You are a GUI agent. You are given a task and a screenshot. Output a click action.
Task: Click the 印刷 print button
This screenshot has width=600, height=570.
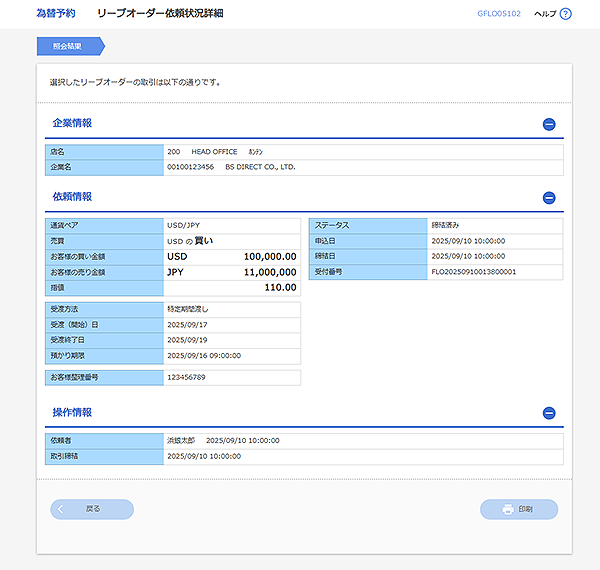coord(519,509)
